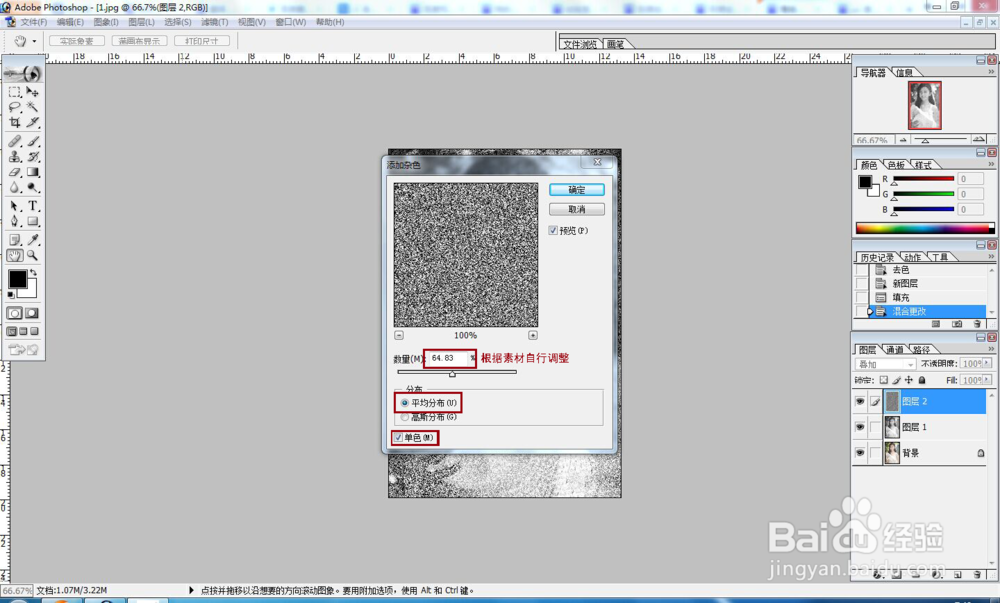
Task: Open History panel options menu
Action: [x=991, y=257]
